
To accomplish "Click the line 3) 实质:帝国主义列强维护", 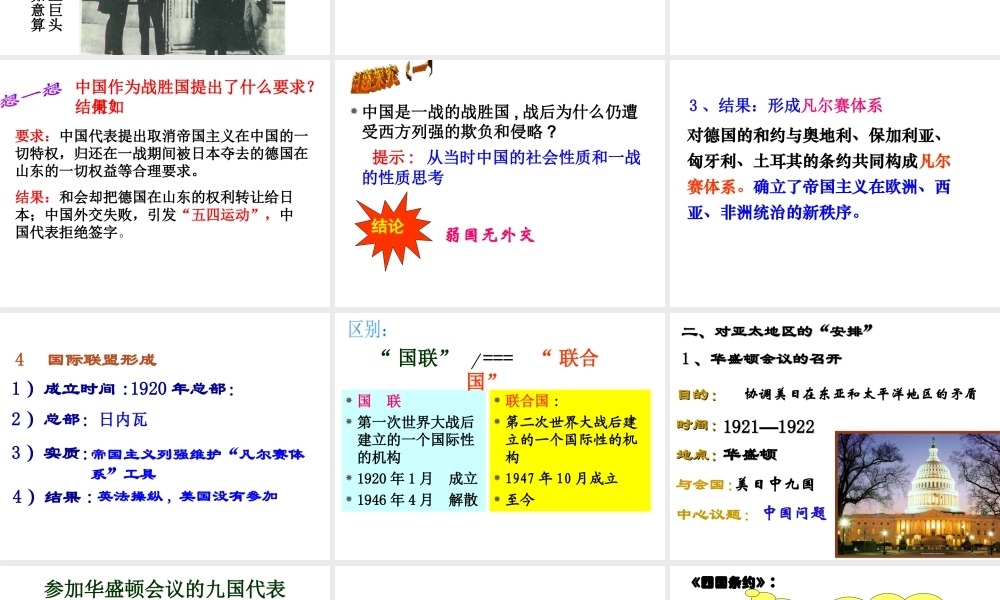I will click(x=158, y=462).
